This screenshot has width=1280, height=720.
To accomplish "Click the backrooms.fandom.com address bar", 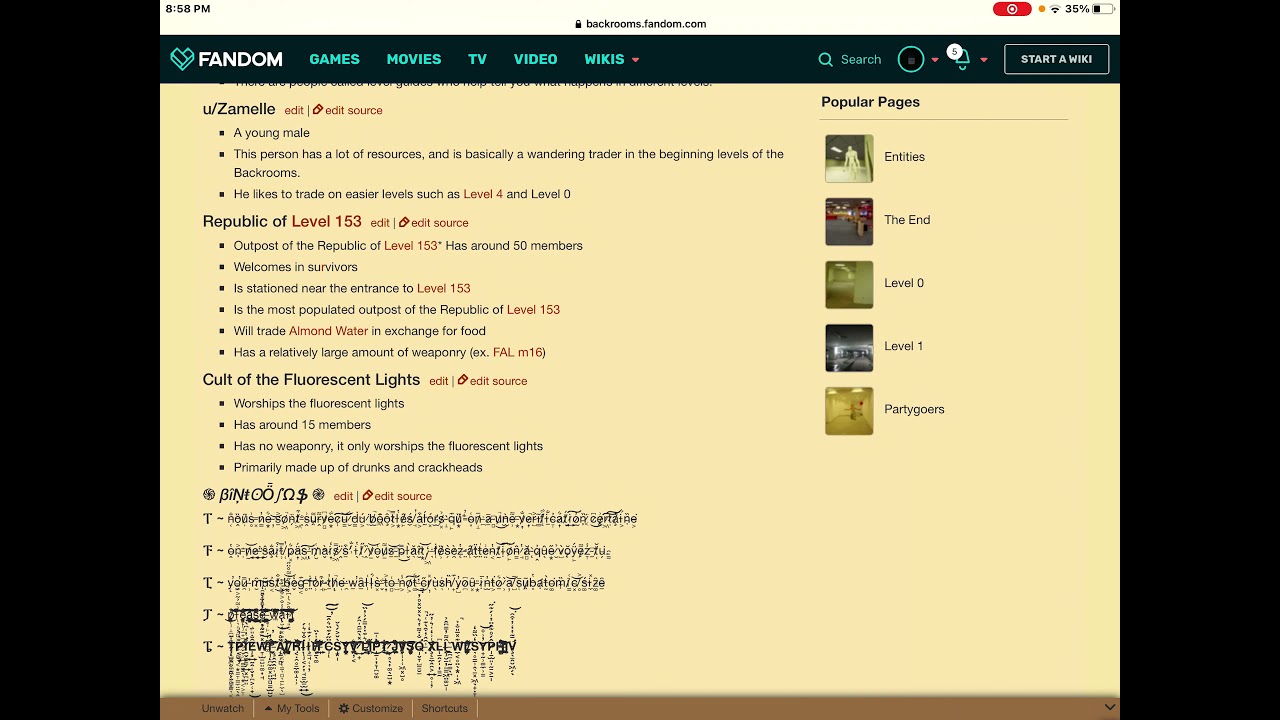I will (x=640, y=24).
